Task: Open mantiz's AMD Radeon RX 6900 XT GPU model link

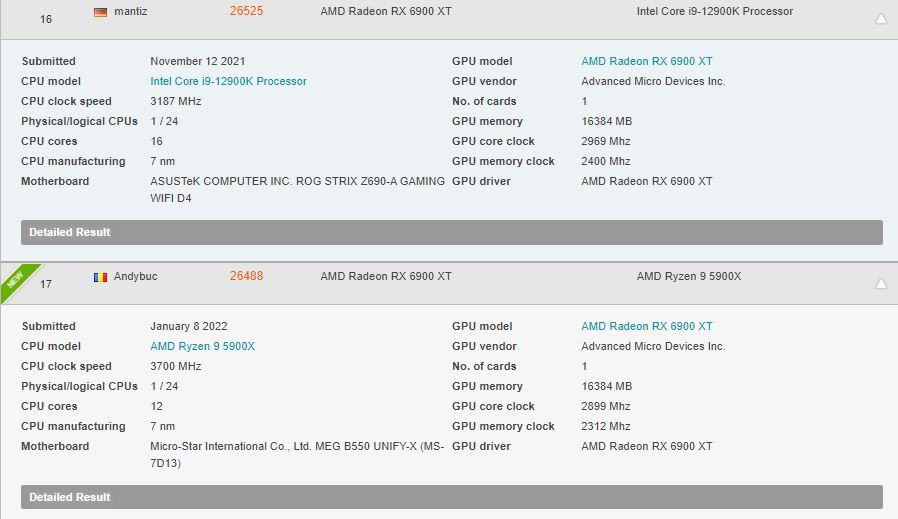Action: 647,61
